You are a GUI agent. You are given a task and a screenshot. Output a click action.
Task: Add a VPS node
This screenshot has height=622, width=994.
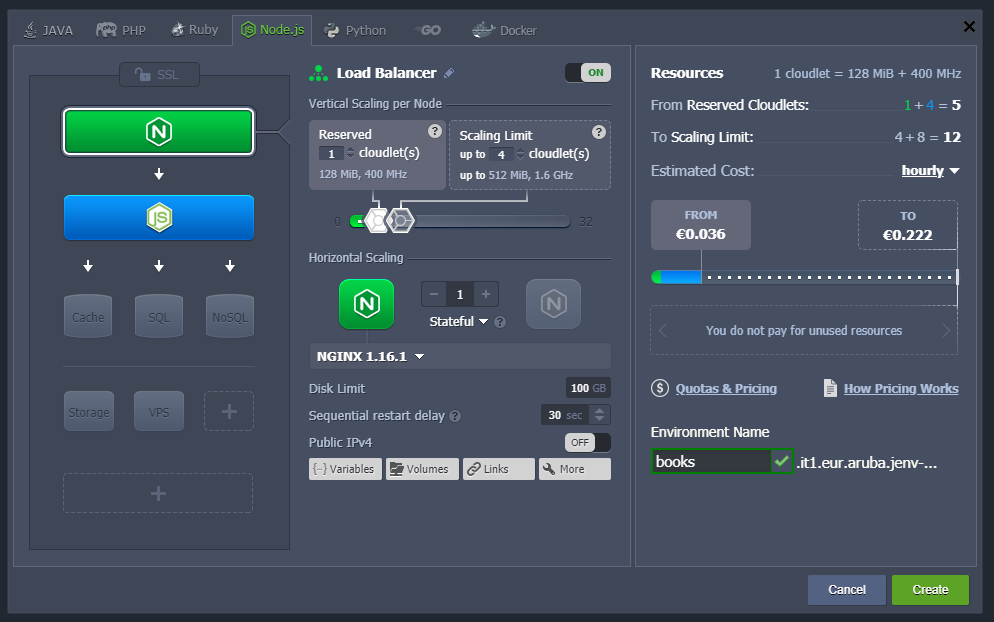point(158,411)
